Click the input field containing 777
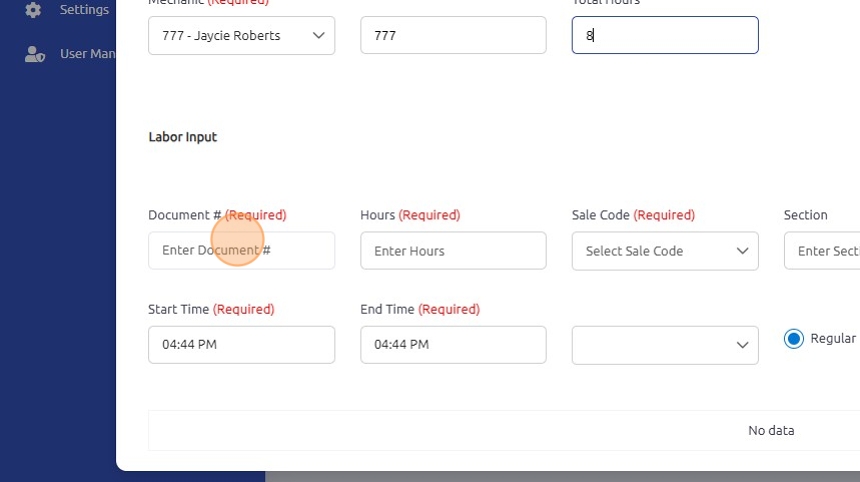This screenshot has width=860, height=482. (453, 35)
